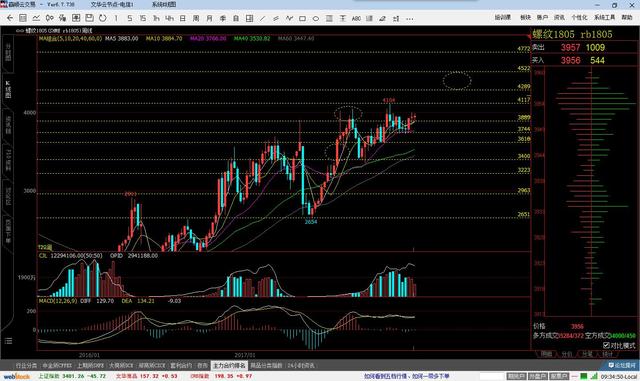
Task: Switch to the 中金所CFFEX tab
Action: [57, 365]
